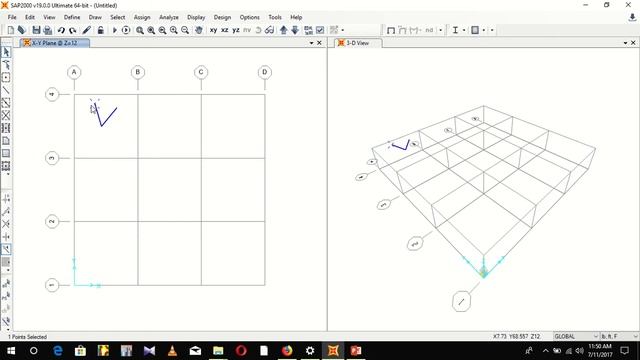Open the GLOBAL coordinate system dropdown
This screenshot has height=360, width=640.
(576, 336)
